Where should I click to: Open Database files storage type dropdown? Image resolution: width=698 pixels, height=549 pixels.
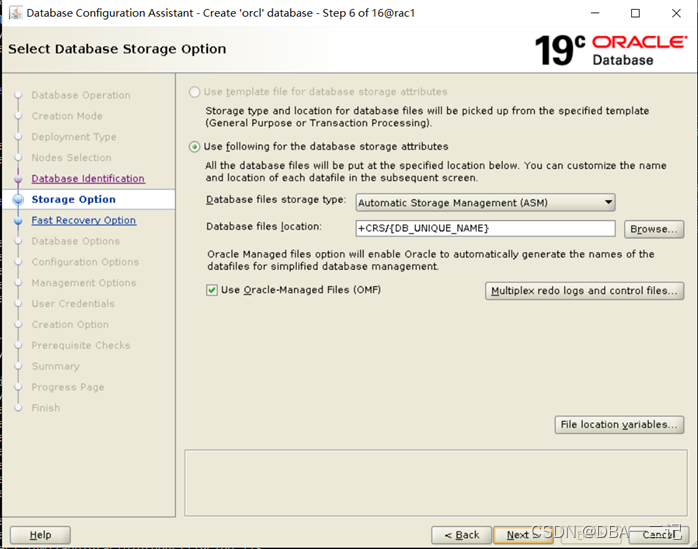[485, 203]
